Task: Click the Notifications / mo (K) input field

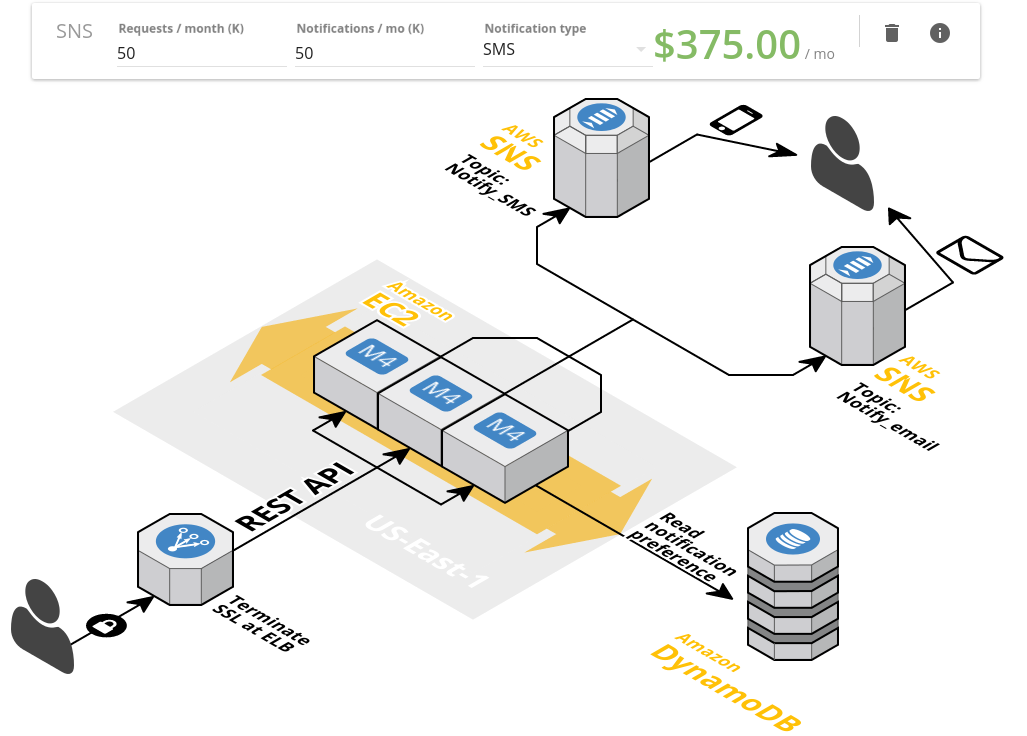Action: [384, 53]
